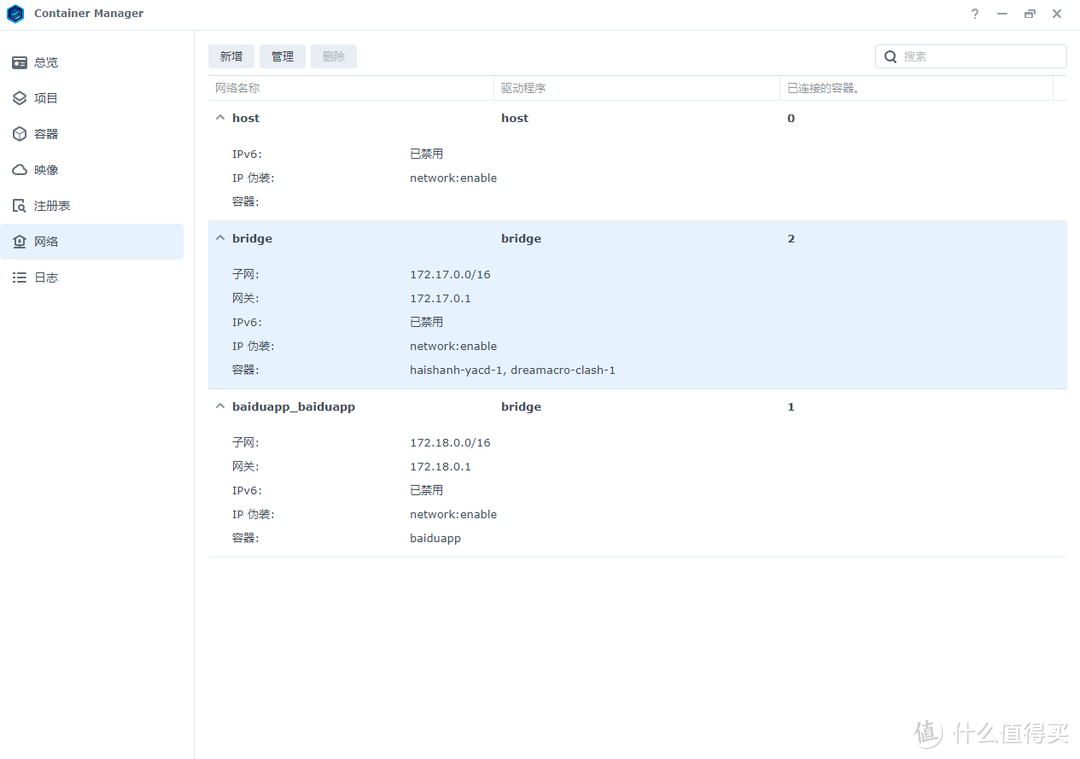Viewport: 1080px width, 759px height.
Task: Select the 映像 (Image) sidebar icon
Action: click(x=21, y=169)
